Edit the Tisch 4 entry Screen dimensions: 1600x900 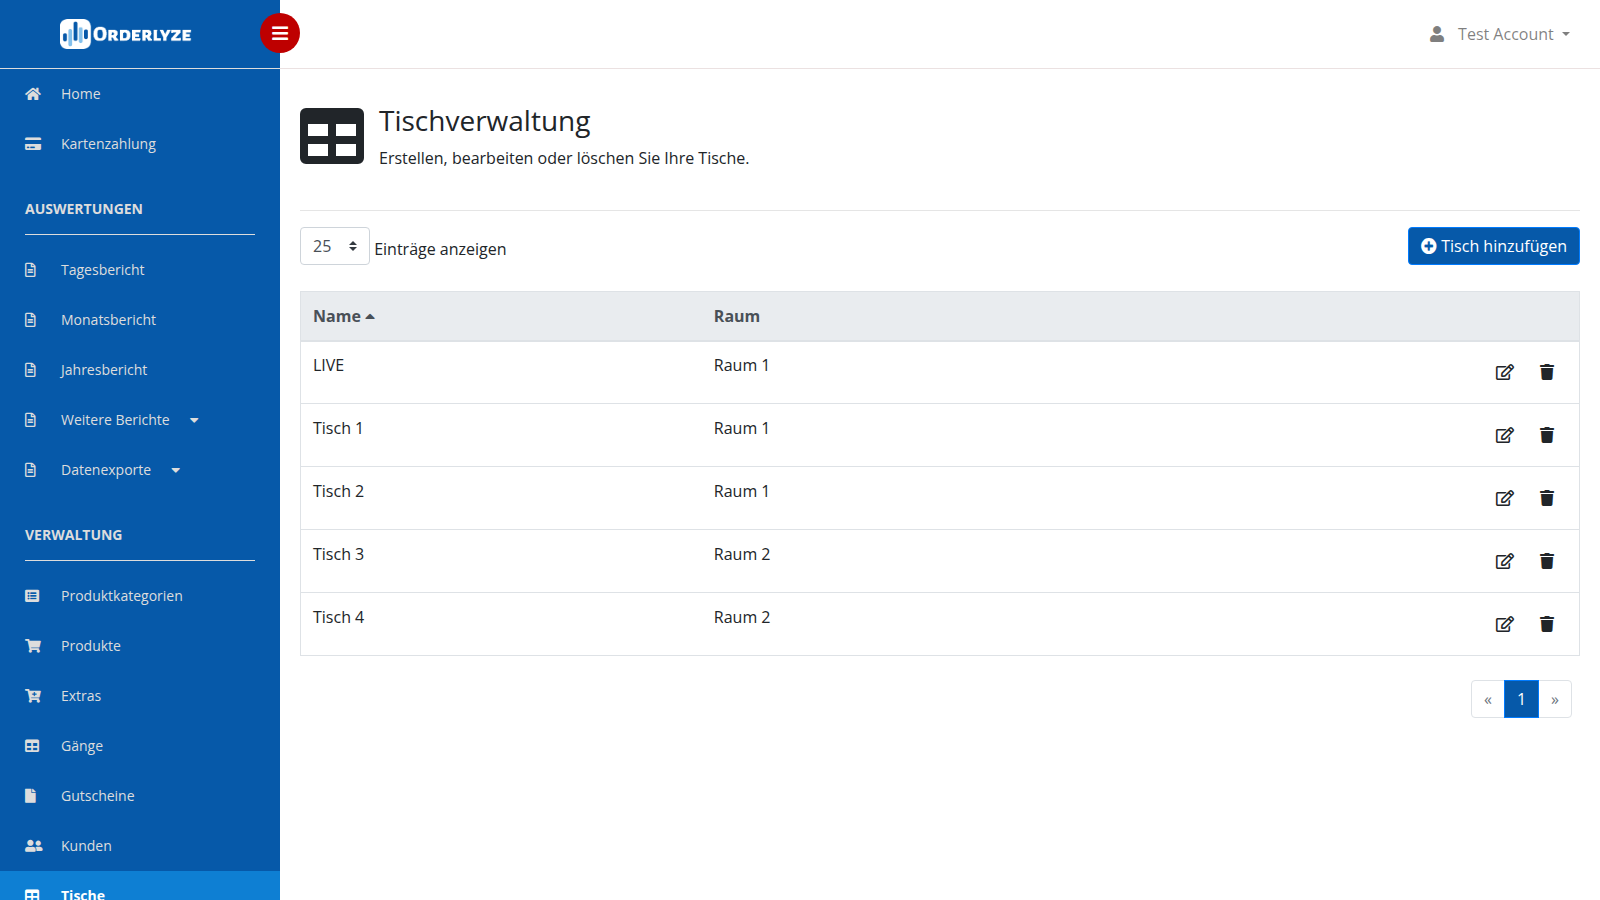pyautogui.click(x=1504, y=624)
